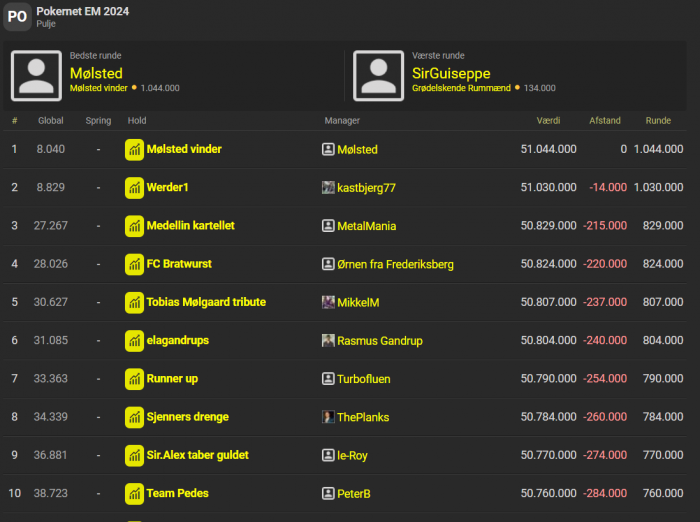Screen dimensions: 700x522
Task: Click the profile icon beside PeterB
Action: (328, 493)
